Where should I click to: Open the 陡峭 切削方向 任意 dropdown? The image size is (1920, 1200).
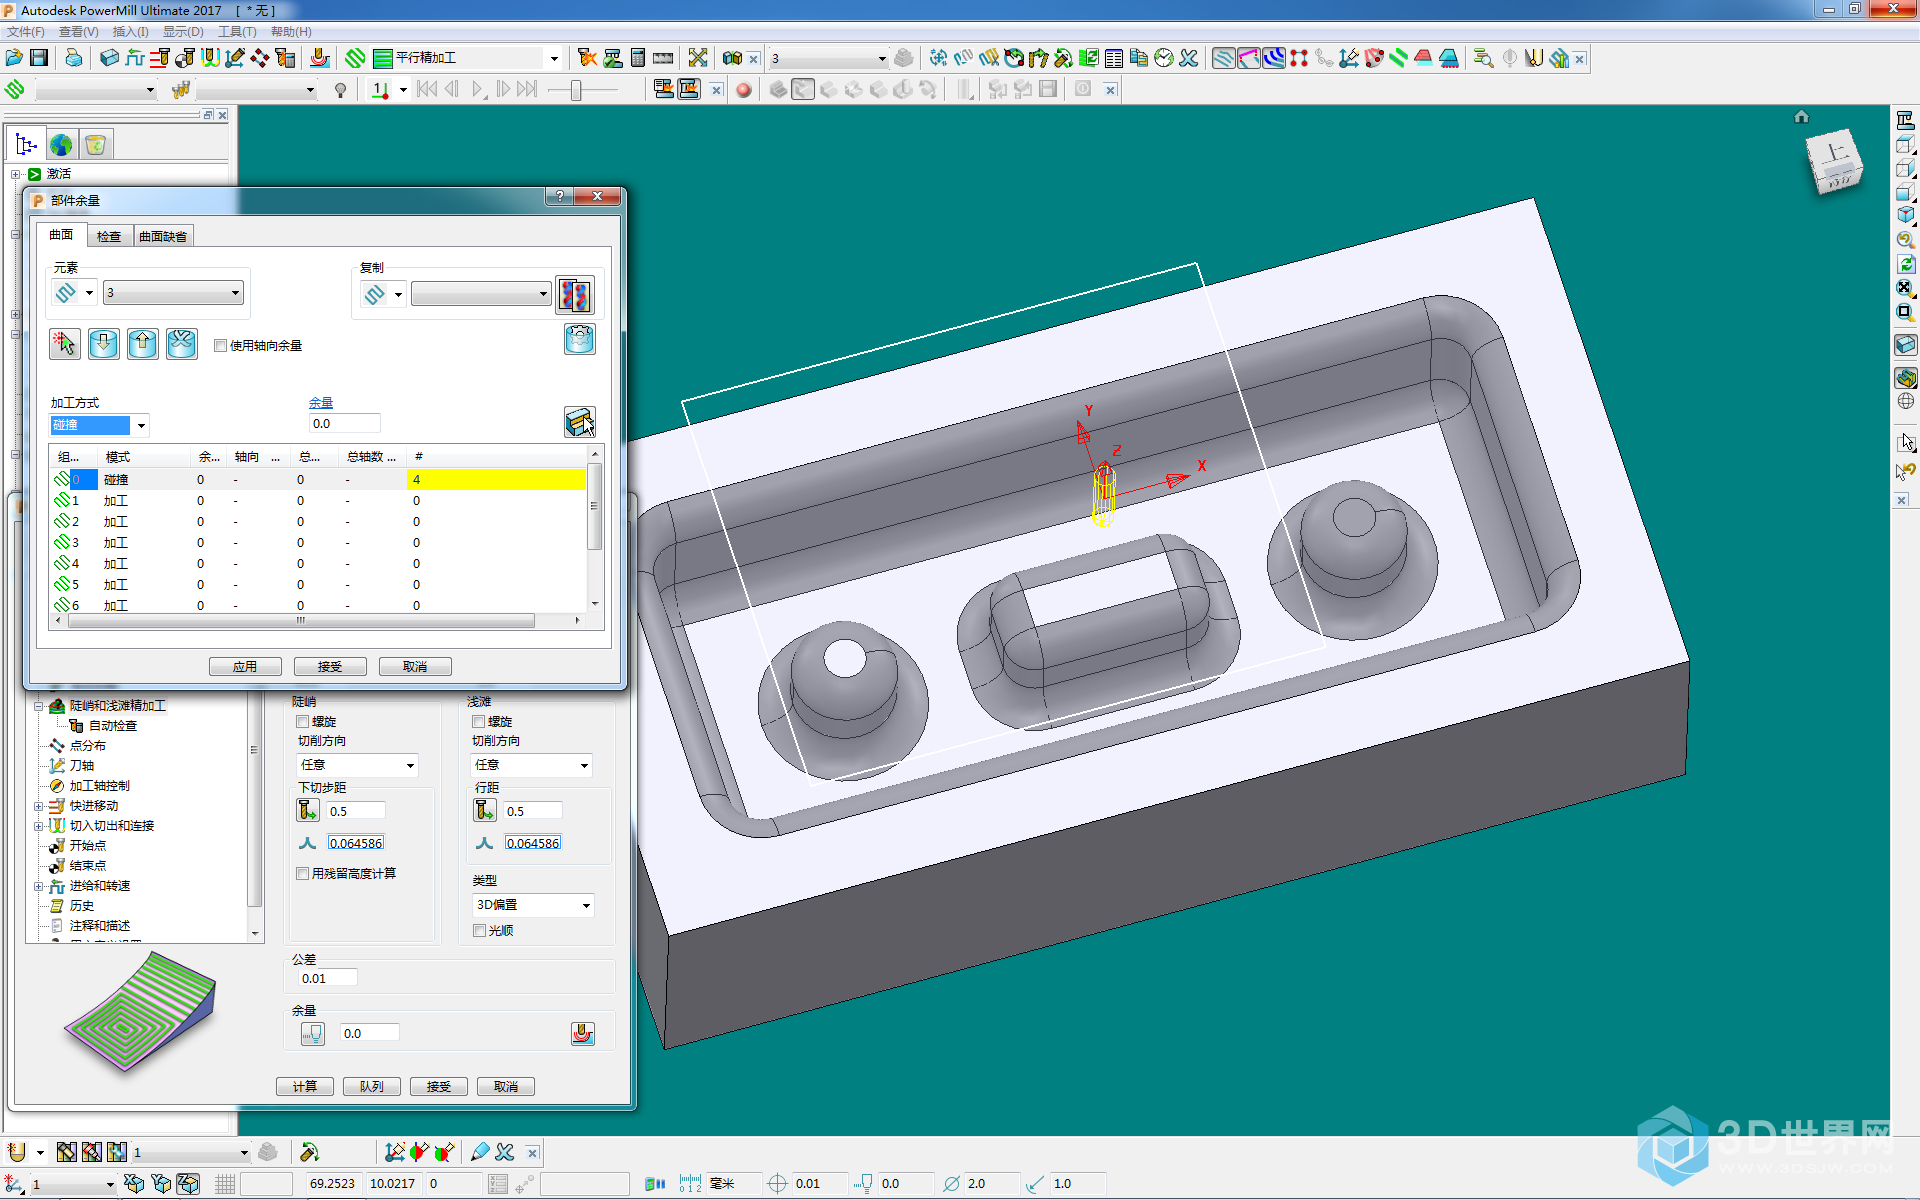pyautogui.click(x=358, y=765)
